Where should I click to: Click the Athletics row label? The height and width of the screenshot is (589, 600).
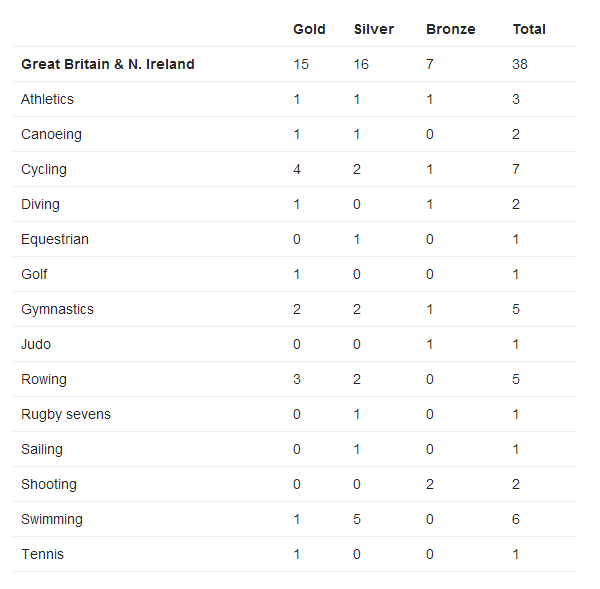point(47,99)
